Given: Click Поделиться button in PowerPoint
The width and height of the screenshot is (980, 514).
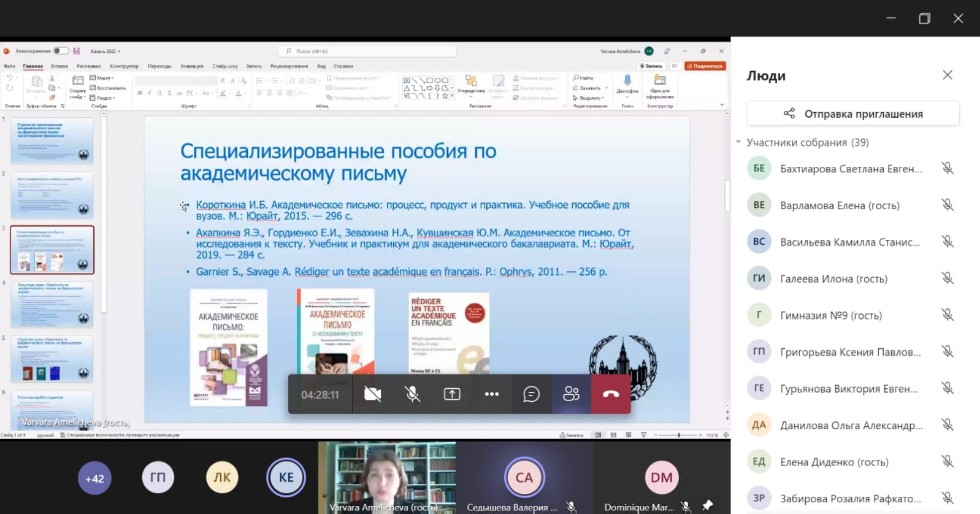Looking at the screenshot, I should pos(705,65).
